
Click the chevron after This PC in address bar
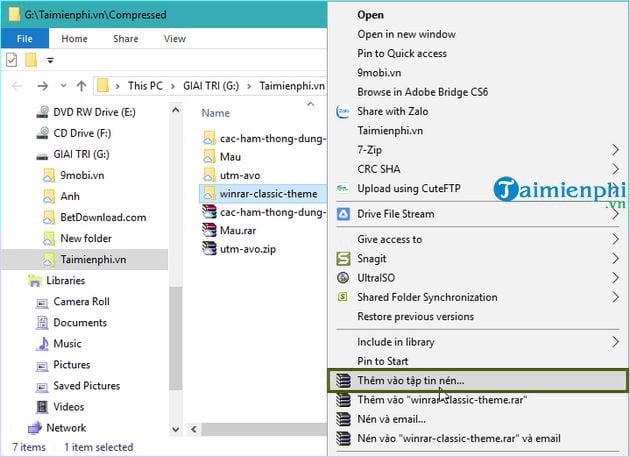click(x=173, y=86)
